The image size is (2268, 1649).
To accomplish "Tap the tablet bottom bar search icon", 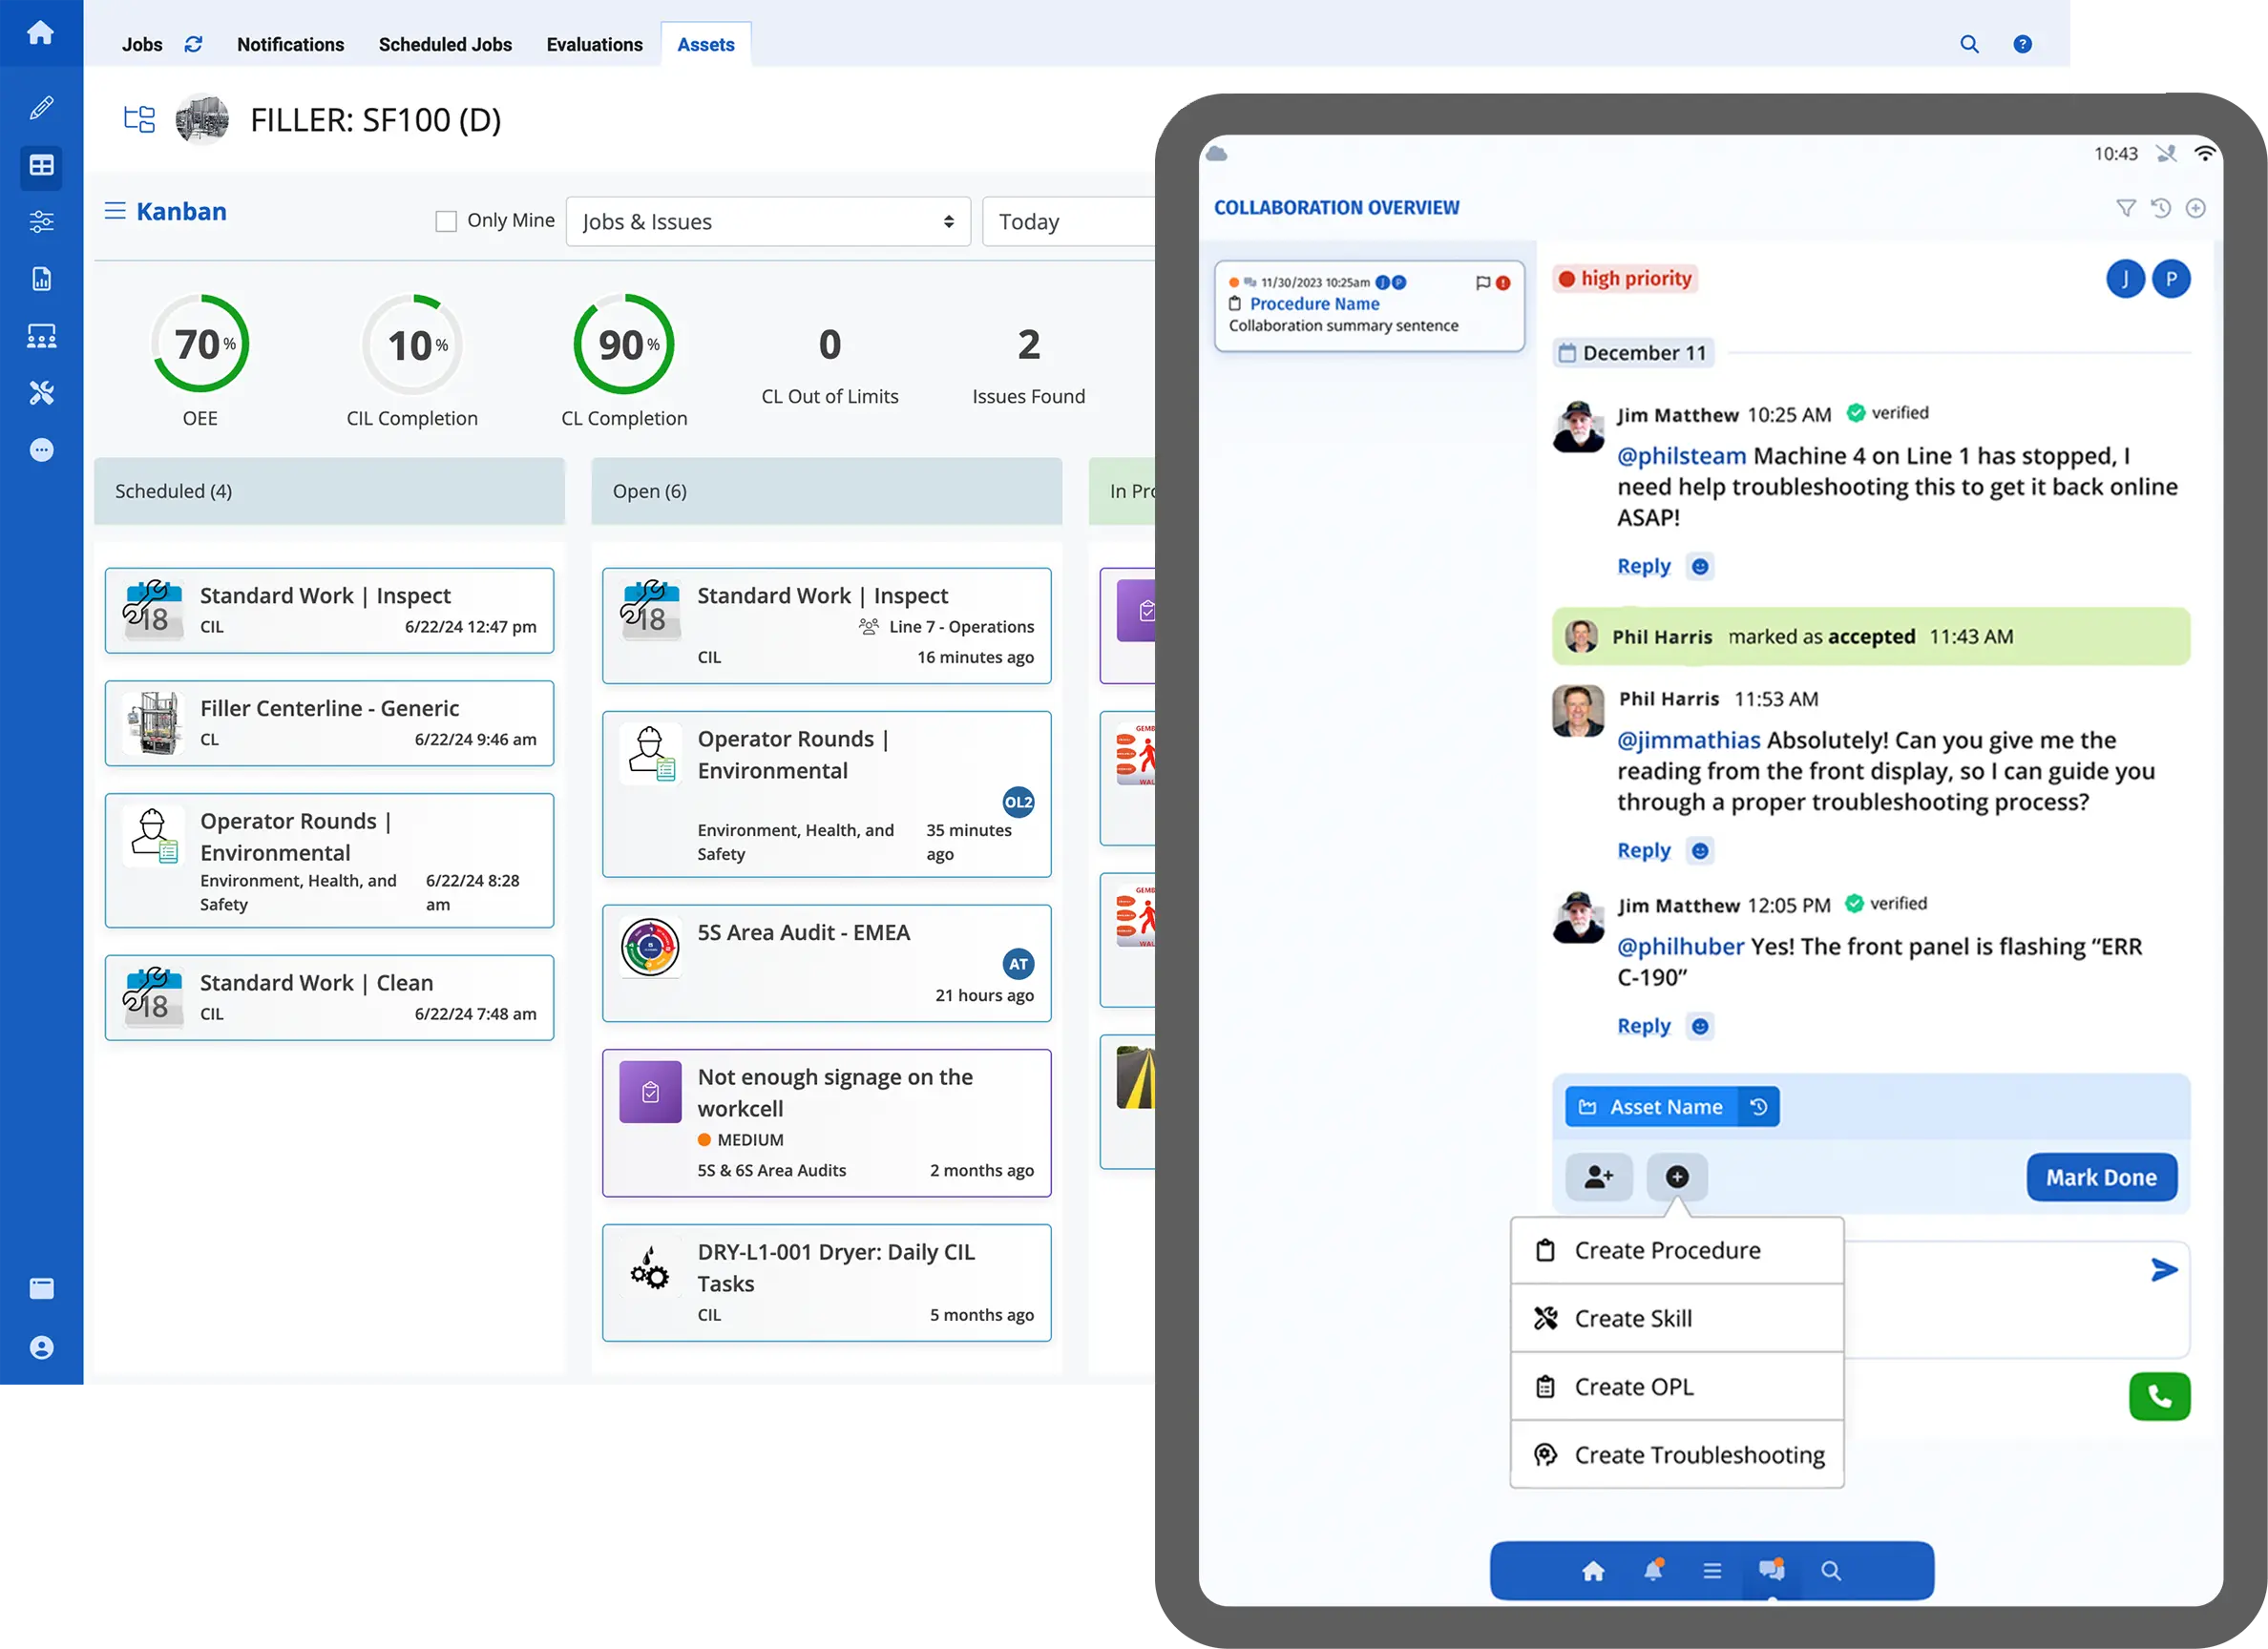I will [1830, 1571].
